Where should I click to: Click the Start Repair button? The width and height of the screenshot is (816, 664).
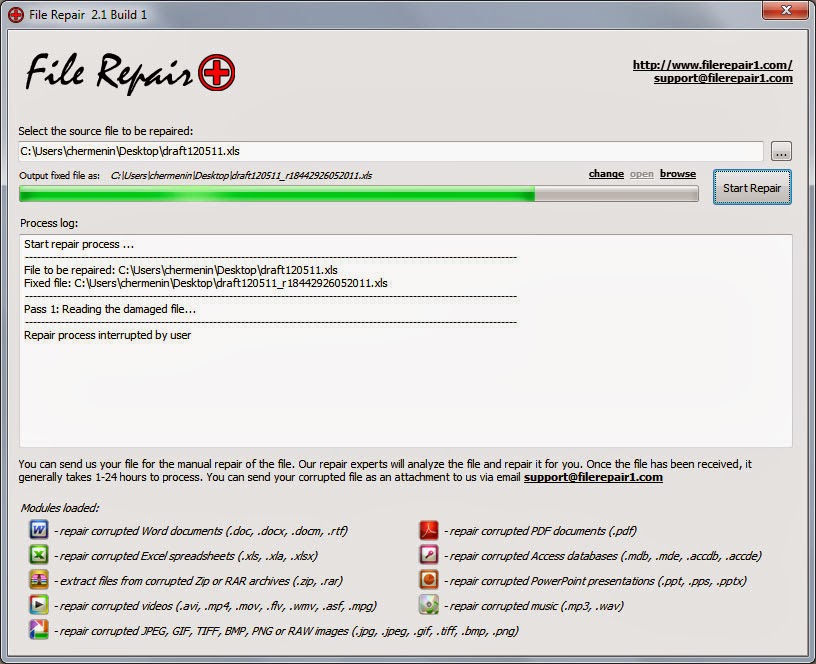tap(751, 188)
